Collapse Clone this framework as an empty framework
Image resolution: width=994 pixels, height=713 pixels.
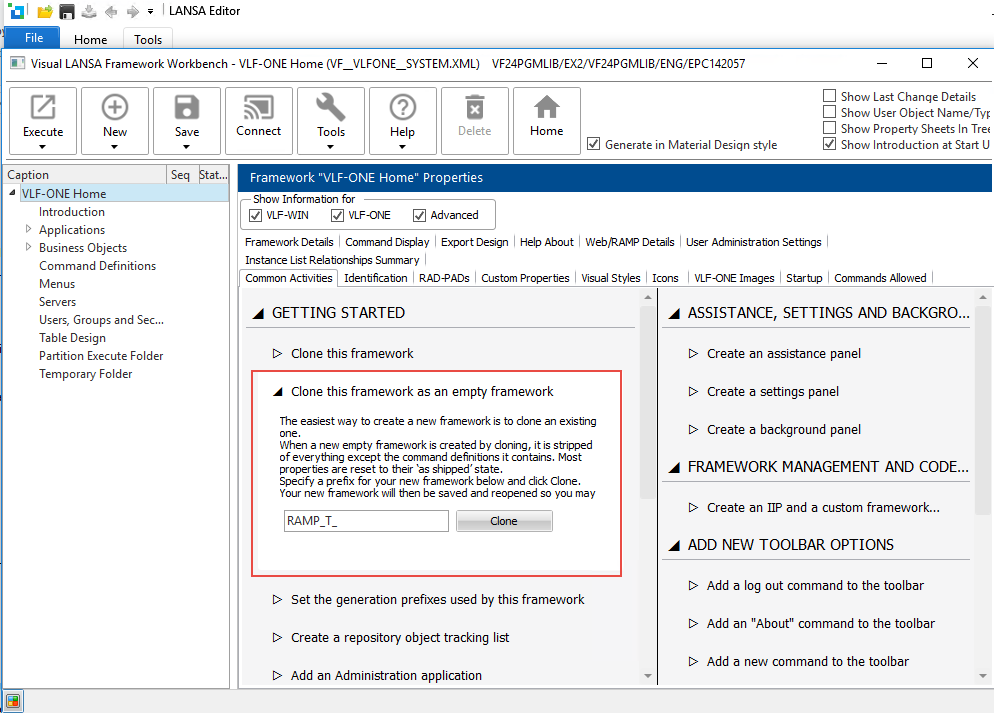click(278, 392)
